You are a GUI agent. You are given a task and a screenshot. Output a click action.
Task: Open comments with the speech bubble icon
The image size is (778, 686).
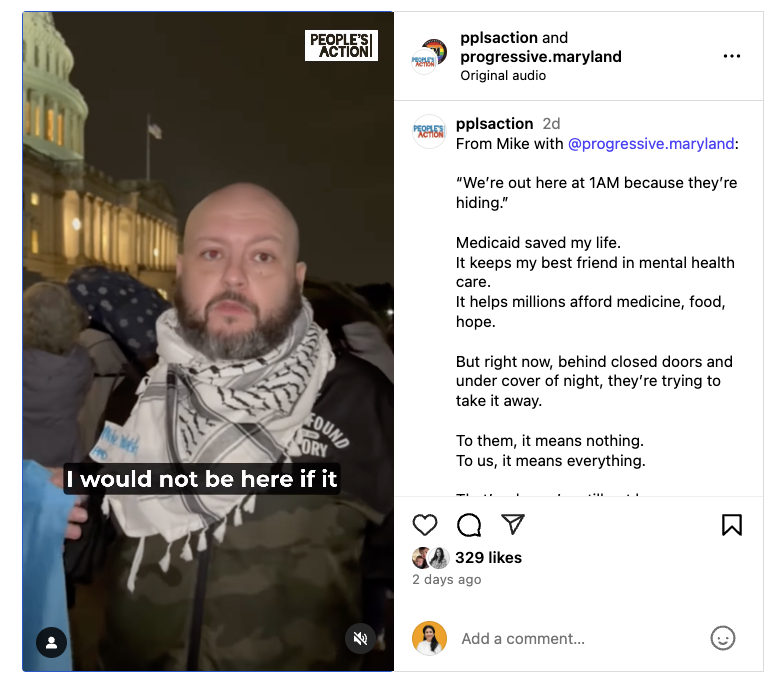(x=469, y=525)
